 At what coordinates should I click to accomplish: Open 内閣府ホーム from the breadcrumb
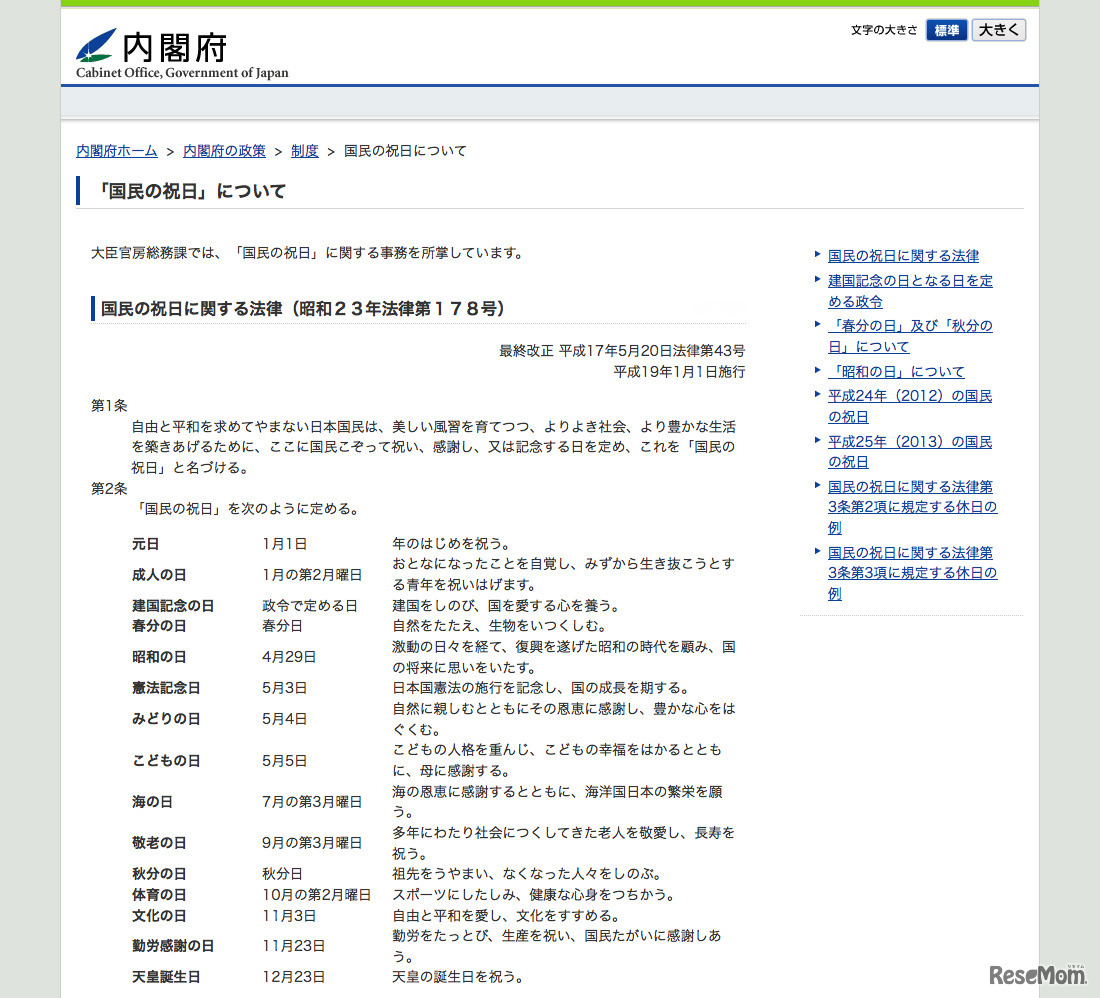click(116, 150)
